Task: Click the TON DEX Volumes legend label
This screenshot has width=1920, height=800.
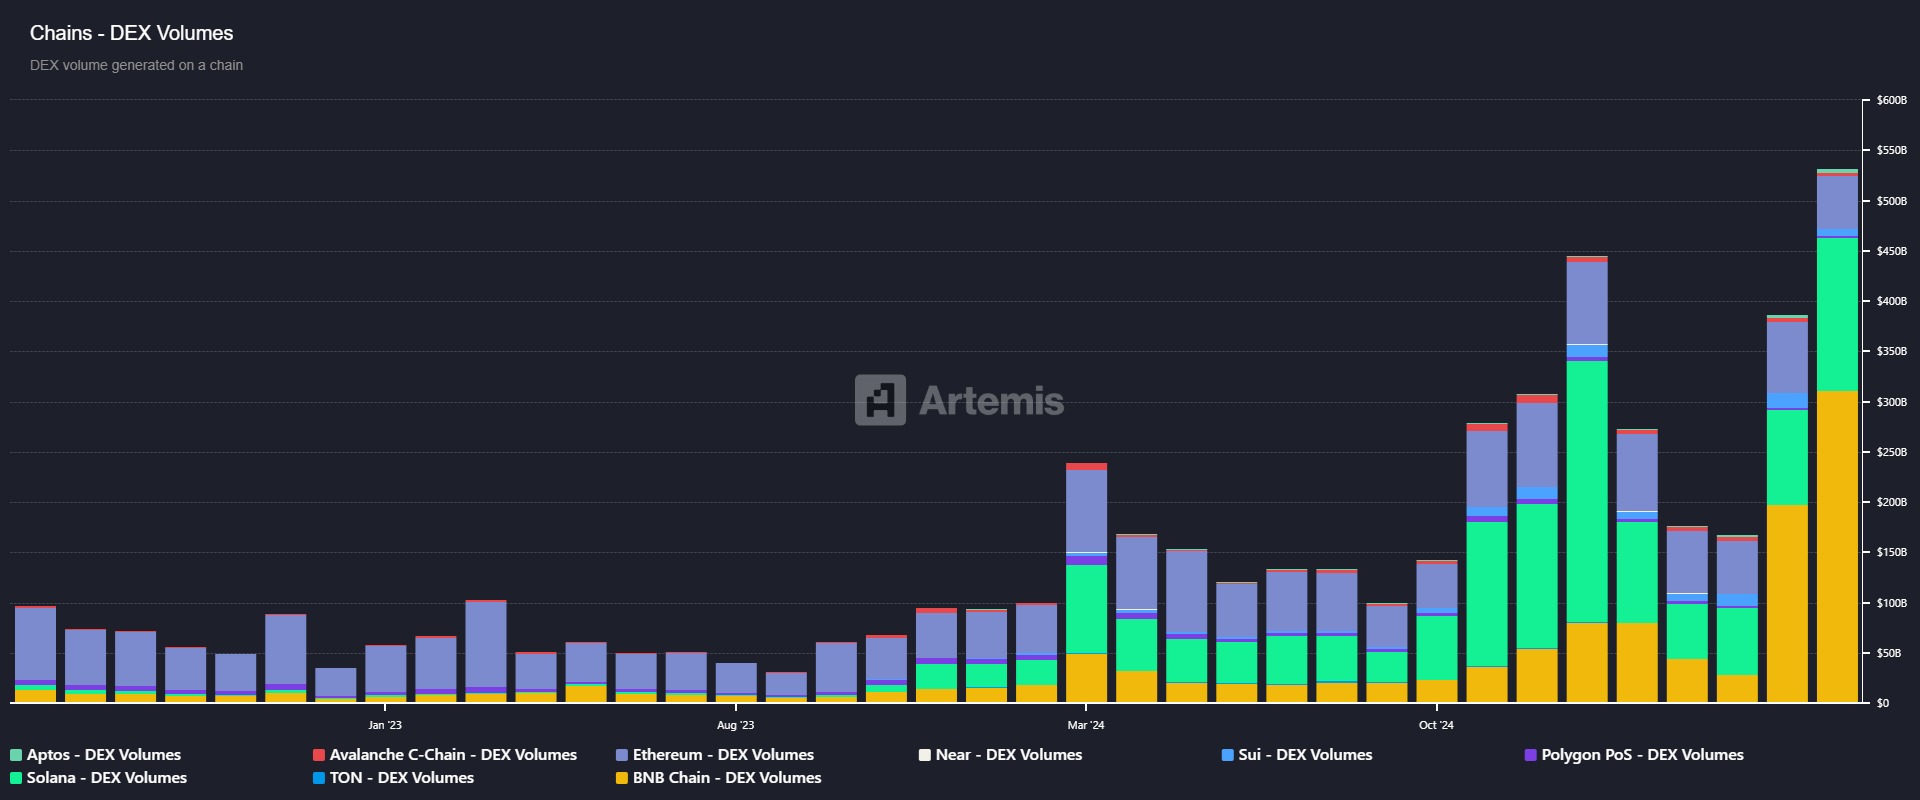Action: (x=401, y=778)
